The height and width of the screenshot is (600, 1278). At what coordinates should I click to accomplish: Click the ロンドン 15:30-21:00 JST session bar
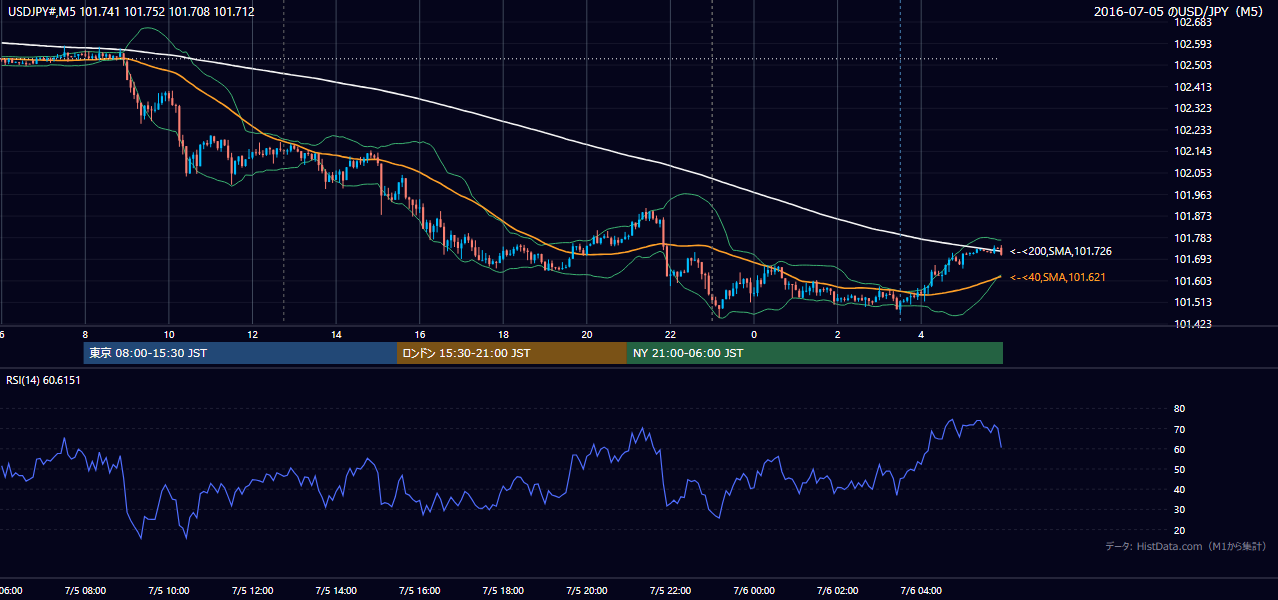click(x=512, y=353)
